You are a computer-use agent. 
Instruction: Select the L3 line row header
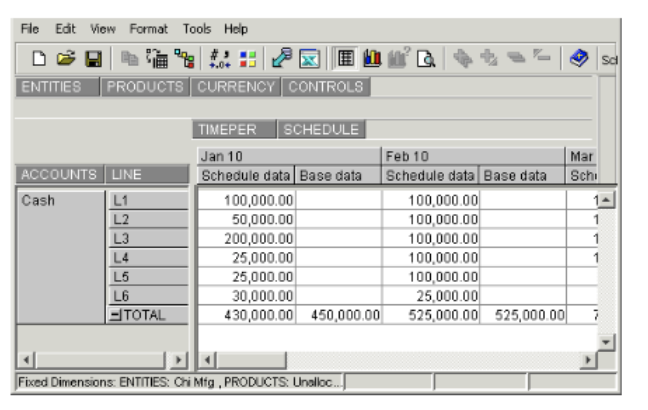tap(147, 238)
